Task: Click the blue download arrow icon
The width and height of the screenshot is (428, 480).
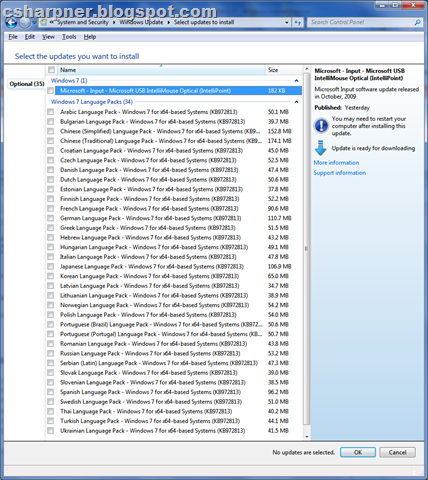Action: (321, 148)
